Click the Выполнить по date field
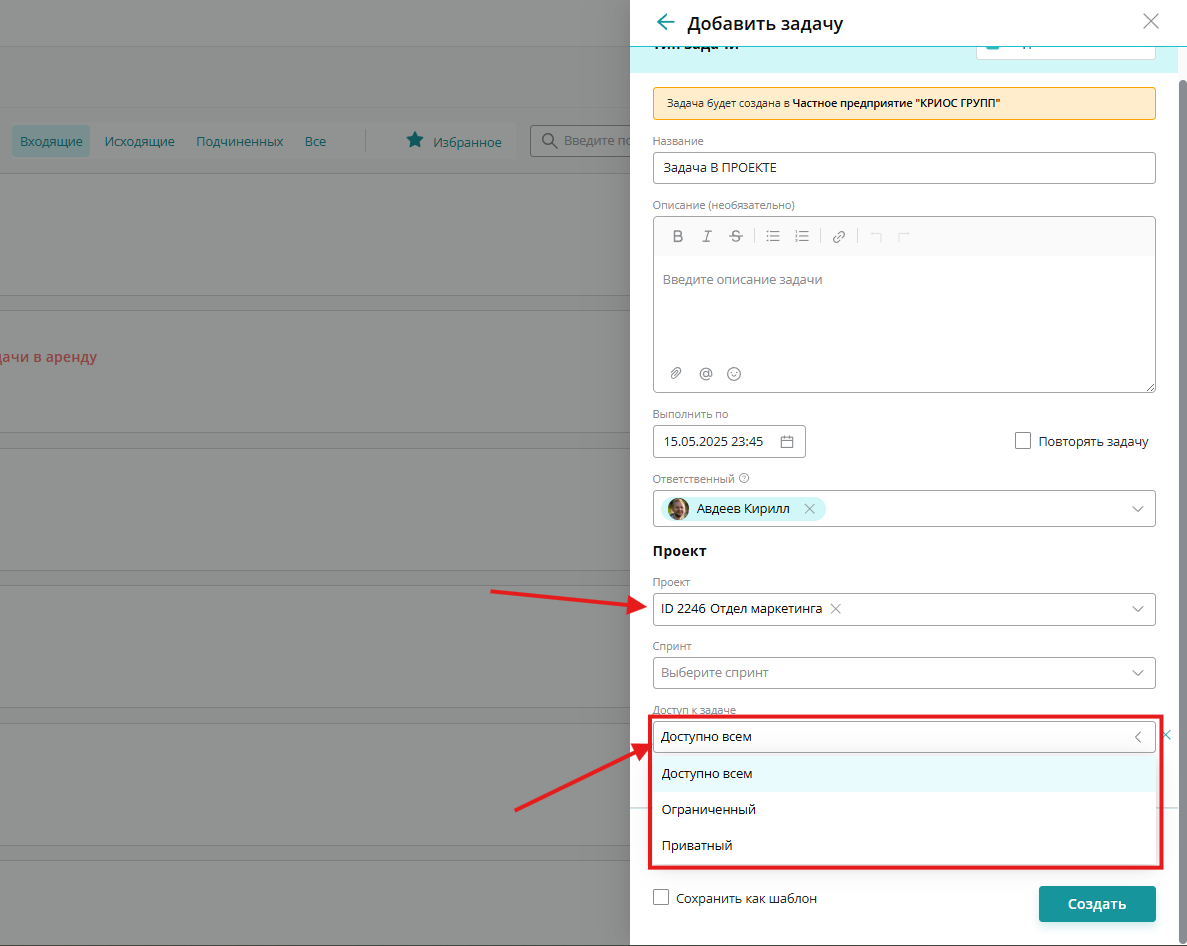 tap(729, 441)
